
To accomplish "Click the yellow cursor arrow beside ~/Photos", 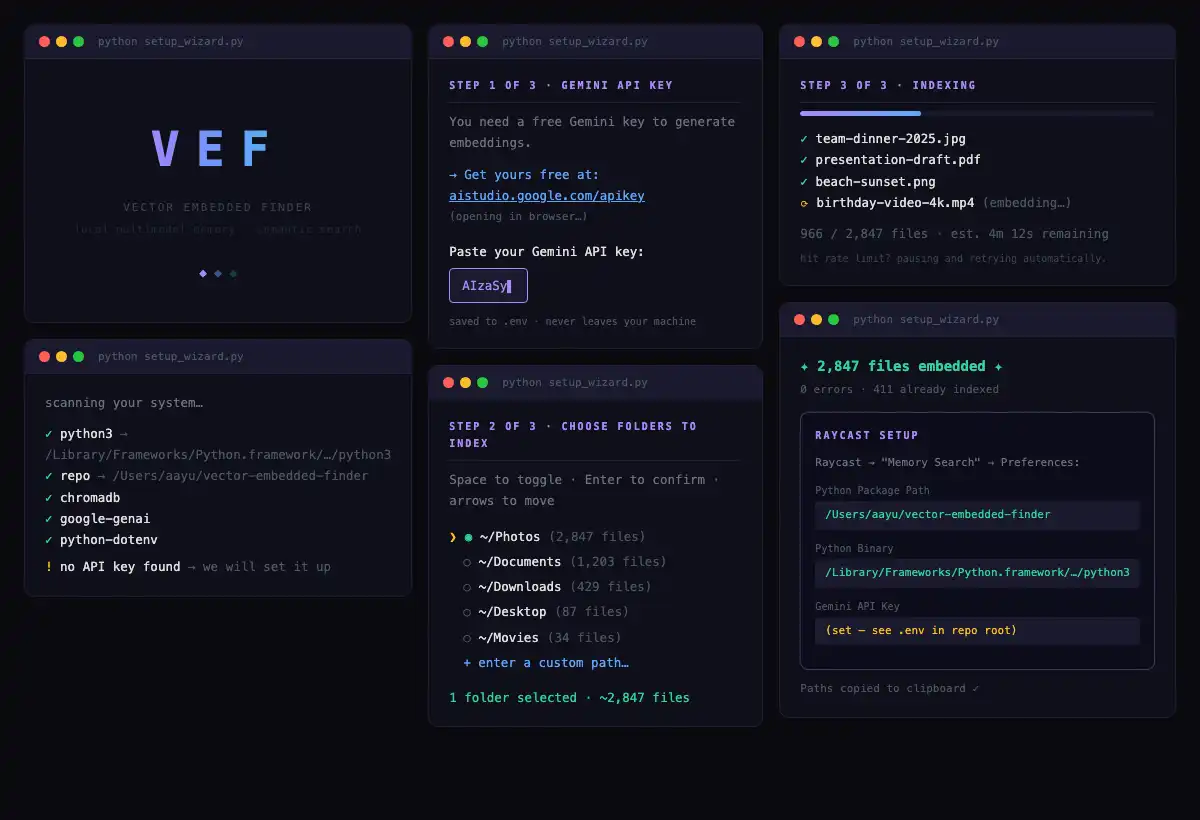I will (453, 538).
